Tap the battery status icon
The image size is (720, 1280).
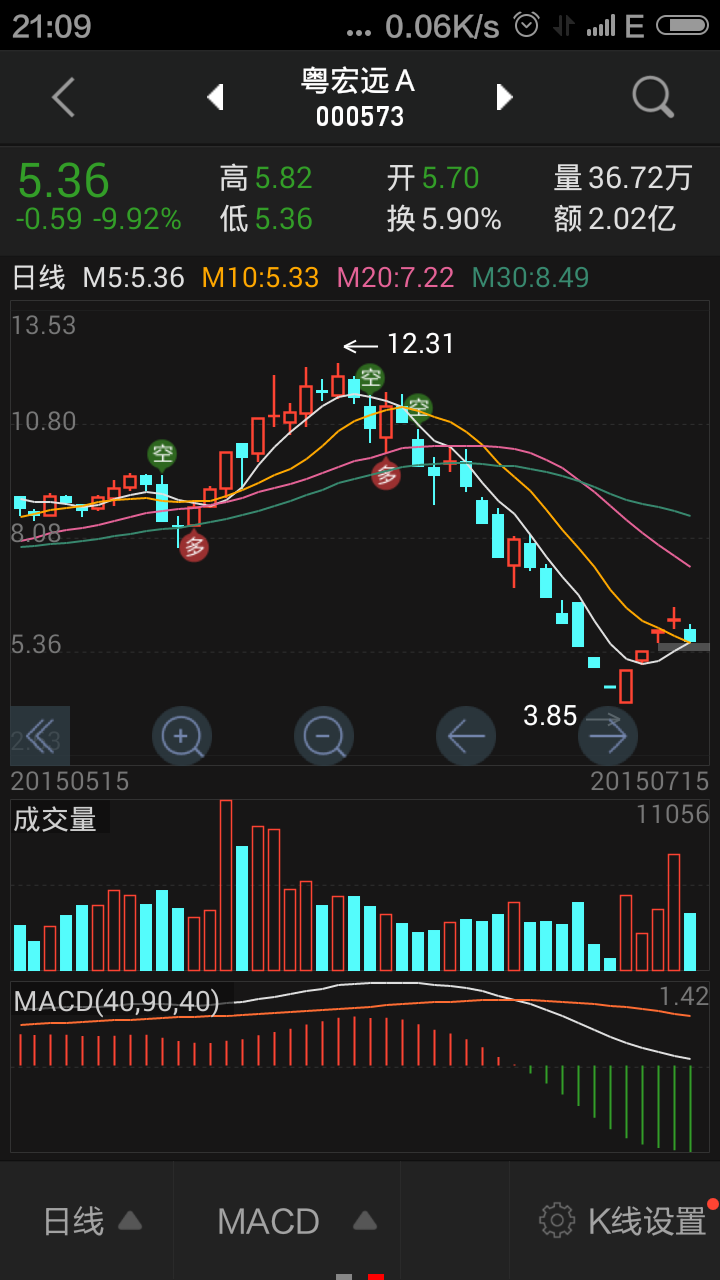click(683, 26)
